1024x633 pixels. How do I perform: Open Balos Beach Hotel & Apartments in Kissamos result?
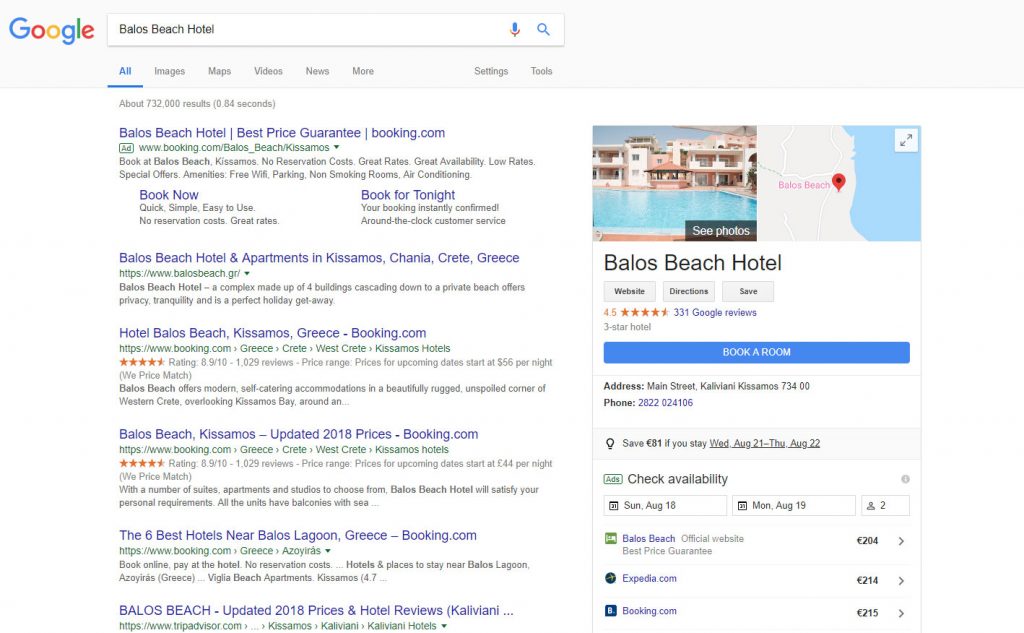[x=319, y=258]
